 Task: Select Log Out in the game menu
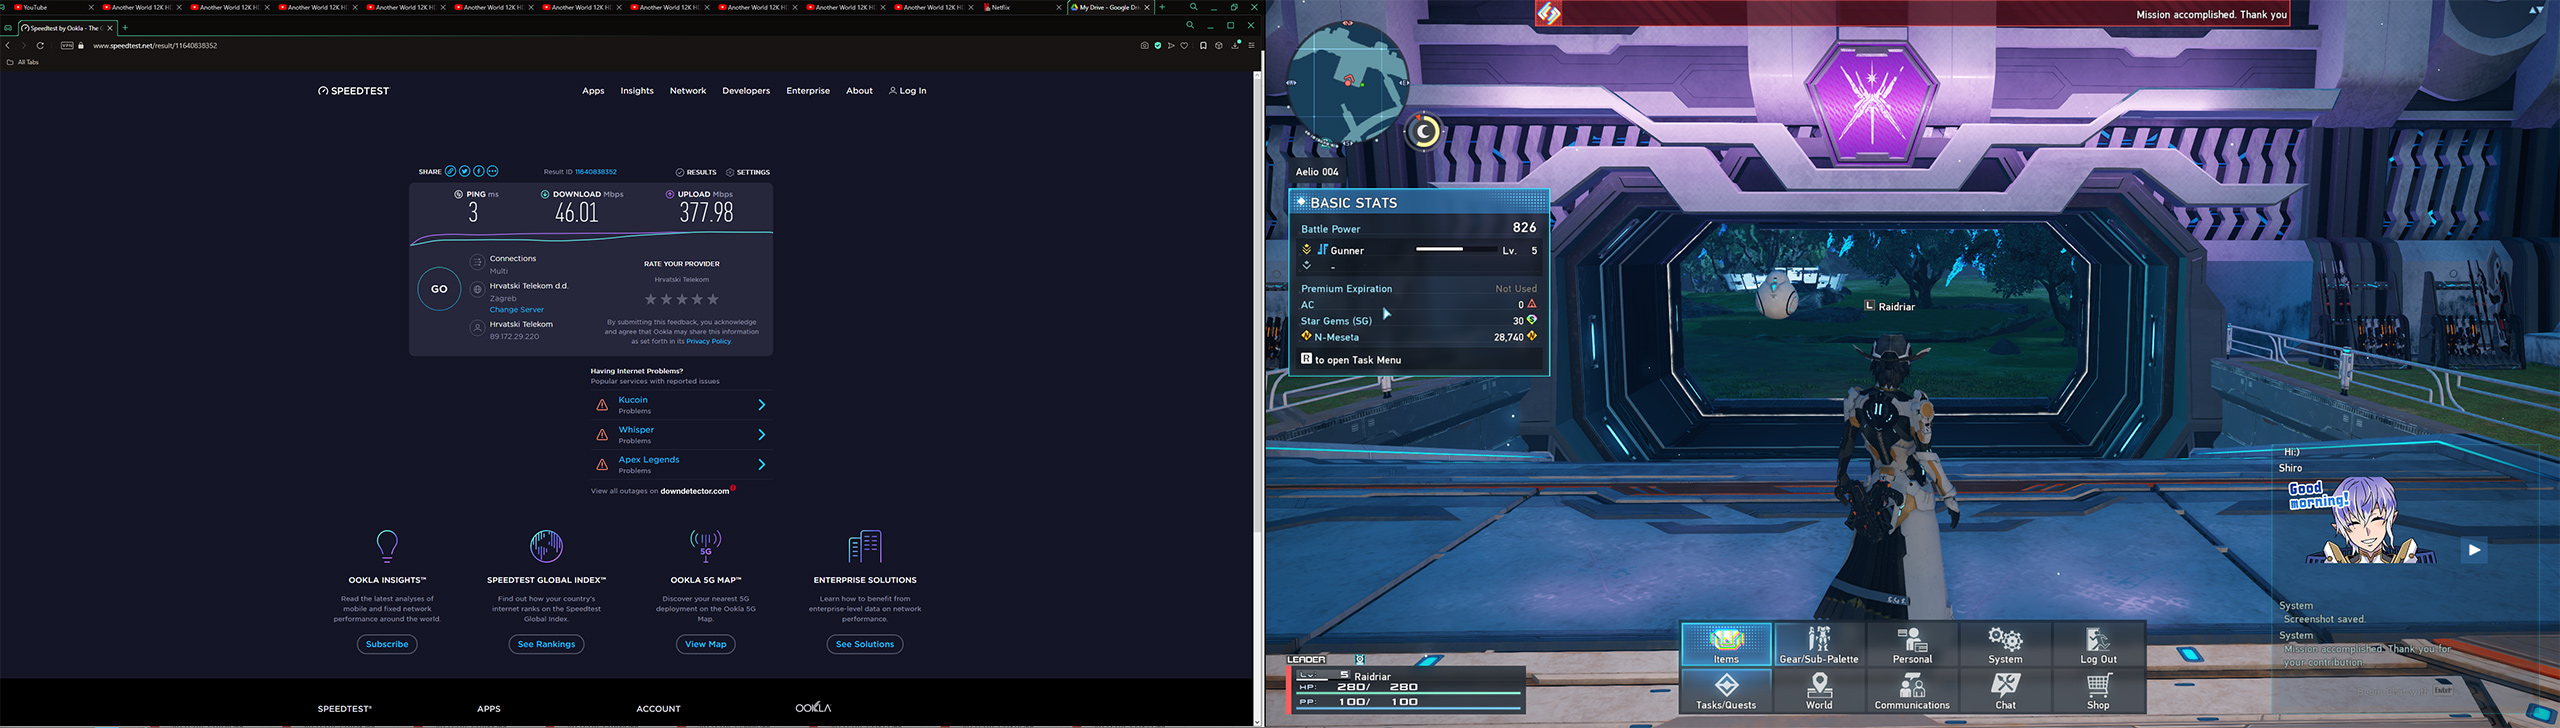point(2098,644)
